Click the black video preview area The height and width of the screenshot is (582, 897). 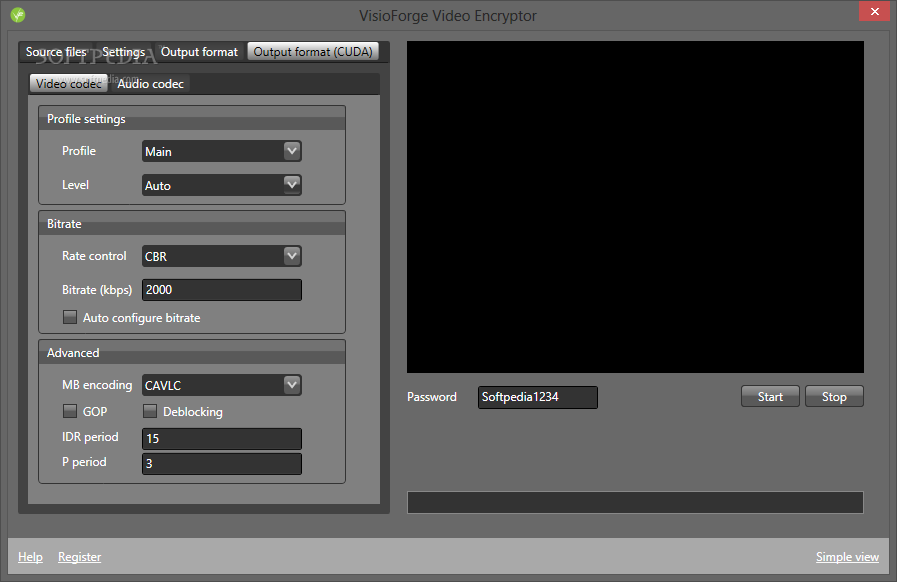(x=635, y=207)
